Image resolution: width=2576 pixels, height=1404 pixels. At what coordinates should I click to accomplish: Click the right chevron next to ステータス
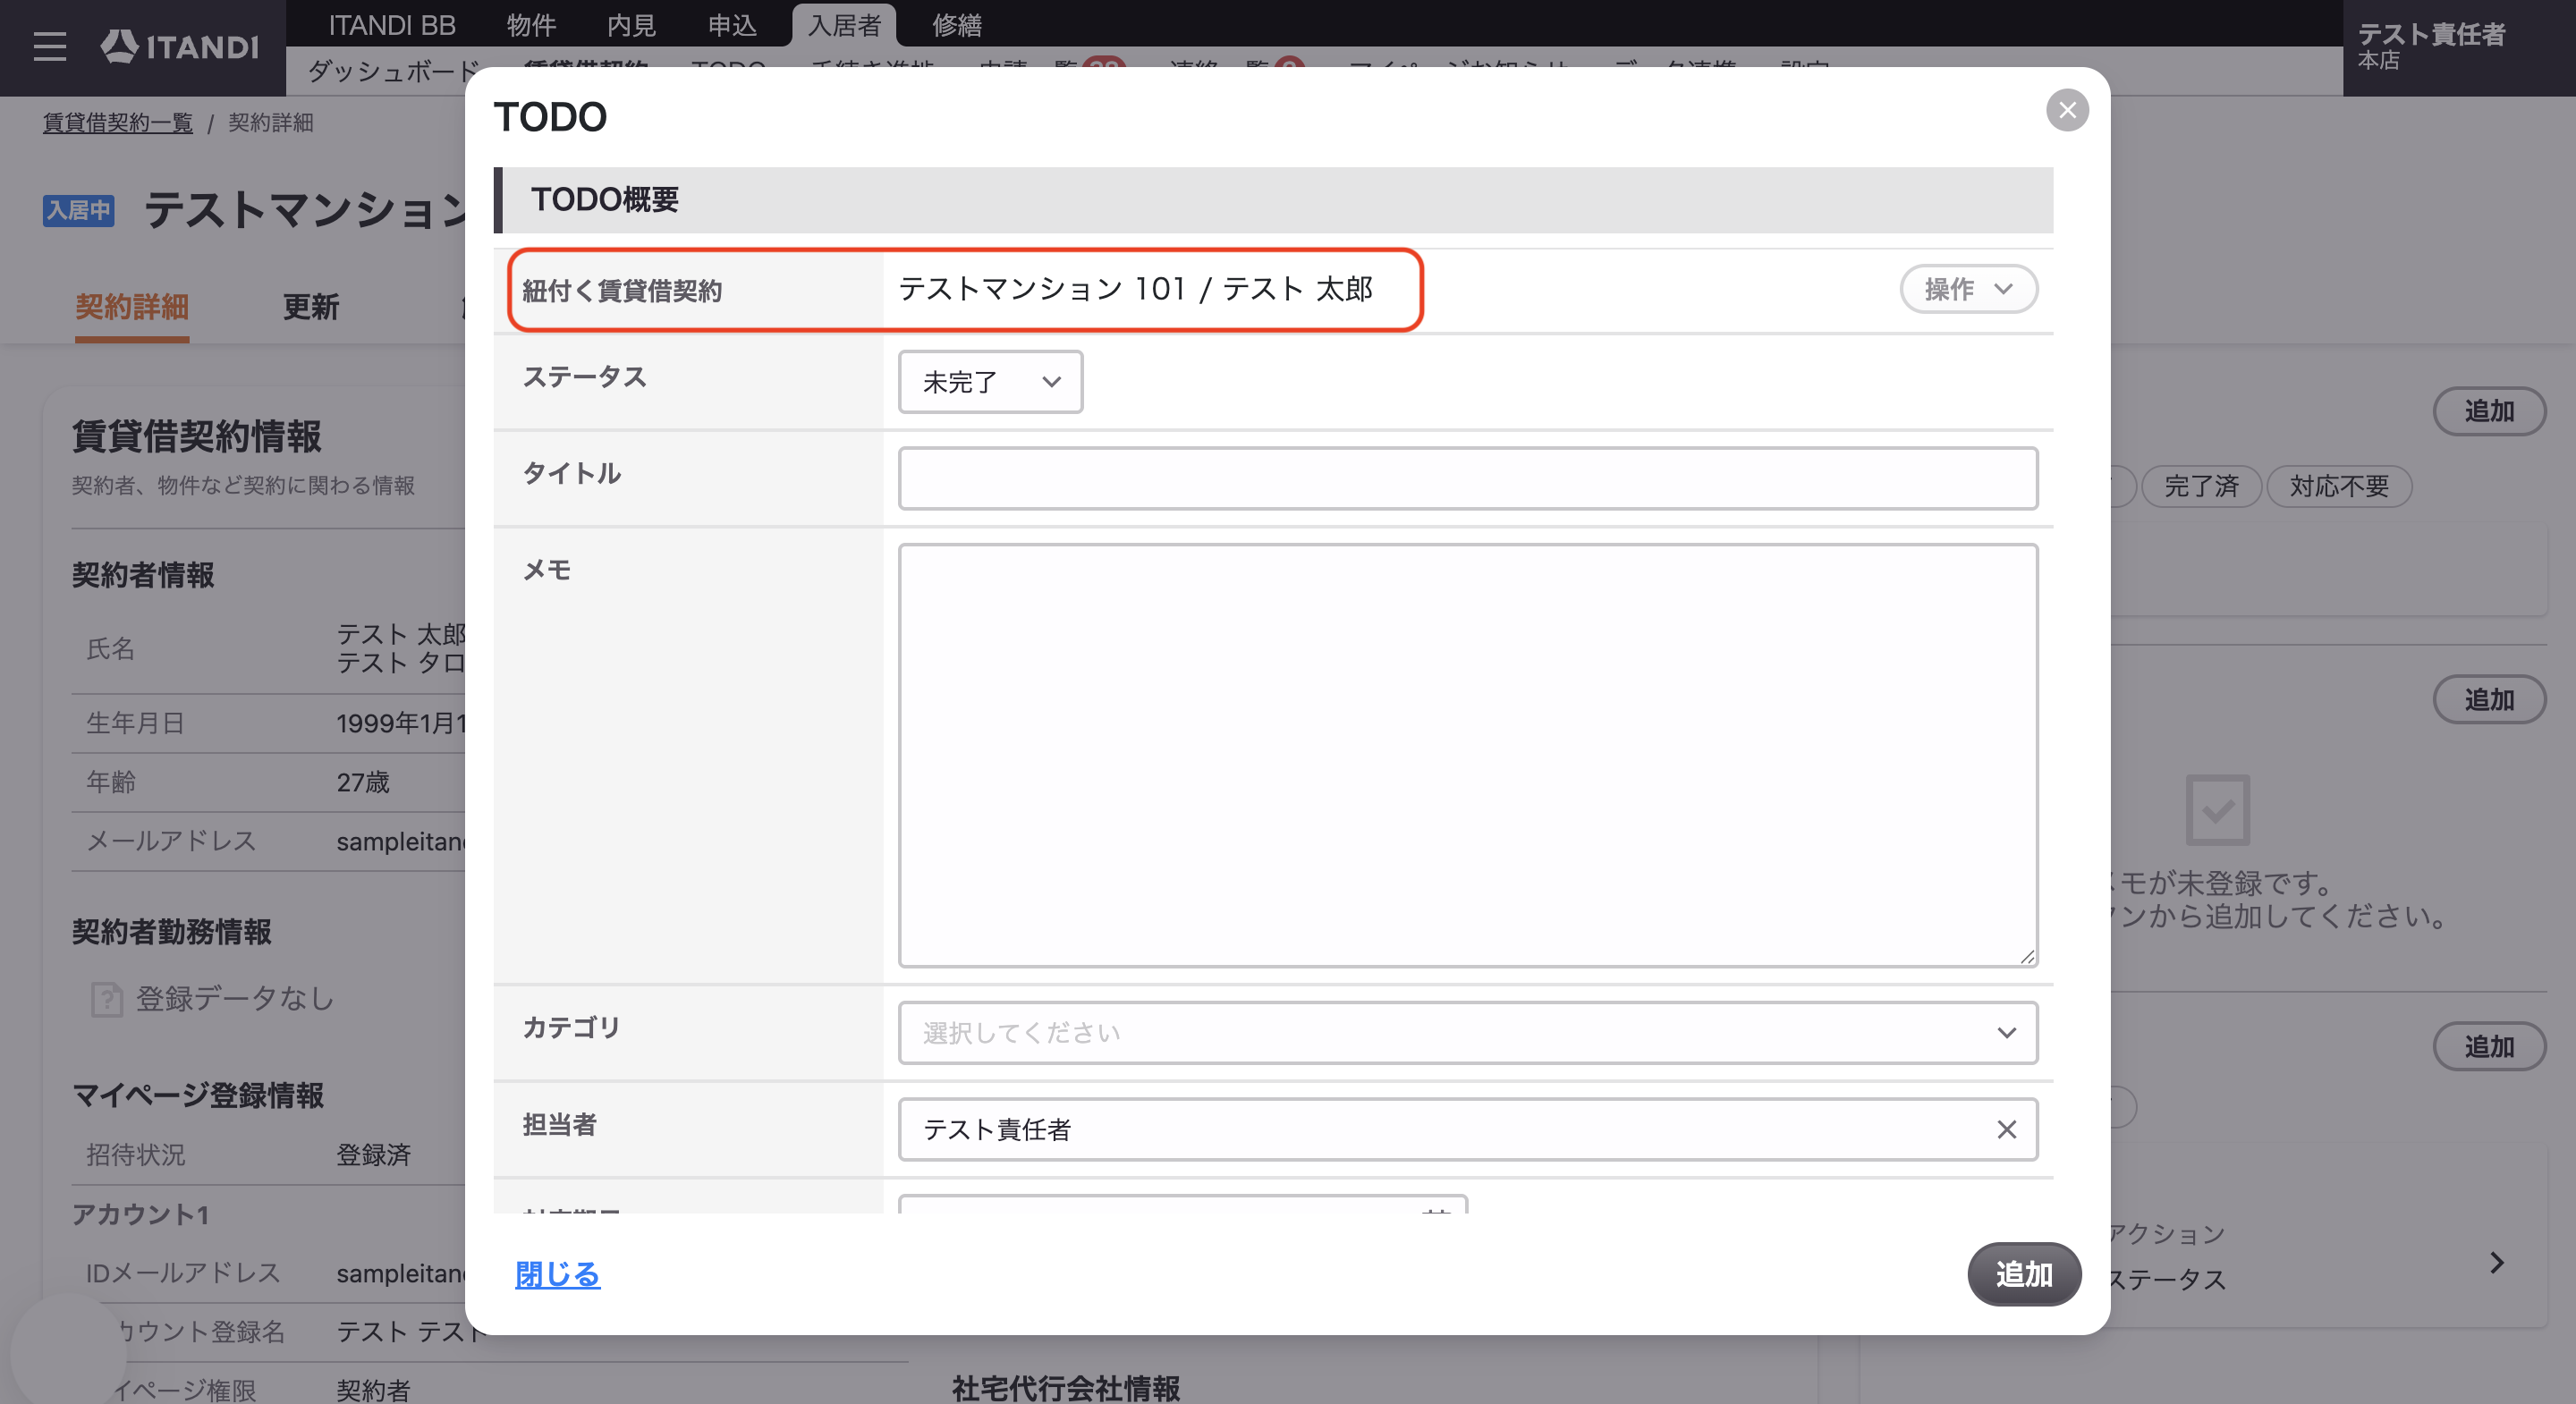pyautogui.click(x=2496, y=1262)
